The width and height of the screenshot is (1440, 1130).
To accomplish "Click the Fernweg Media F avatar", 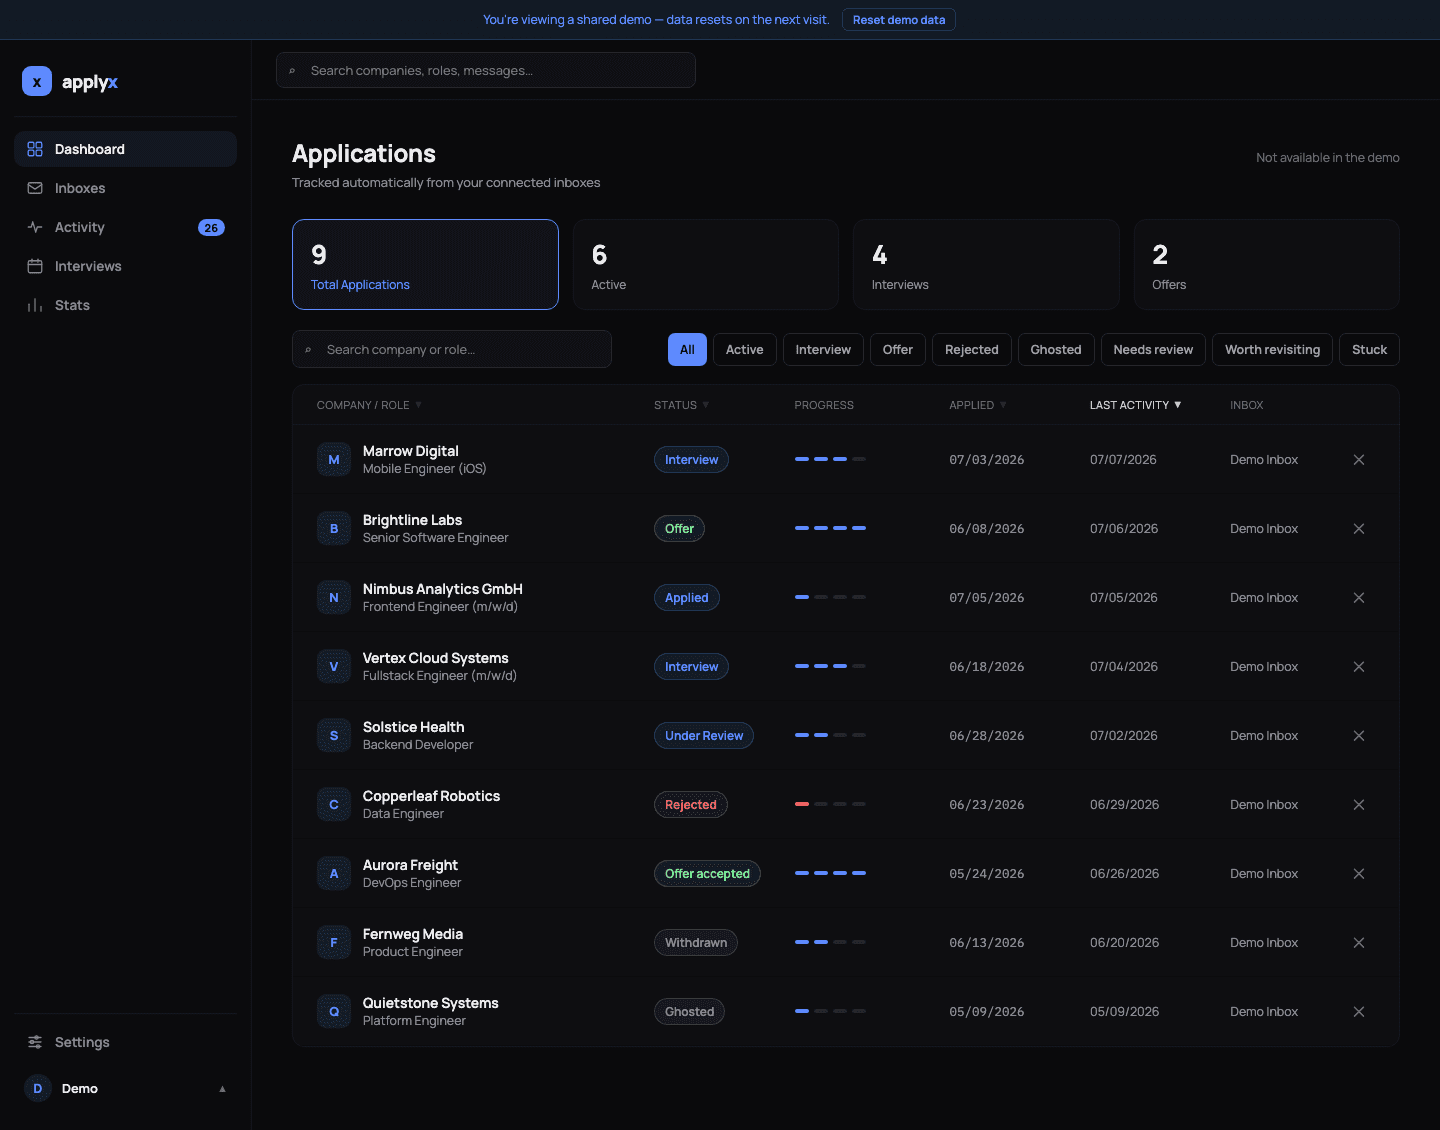I will pos(334,943).
